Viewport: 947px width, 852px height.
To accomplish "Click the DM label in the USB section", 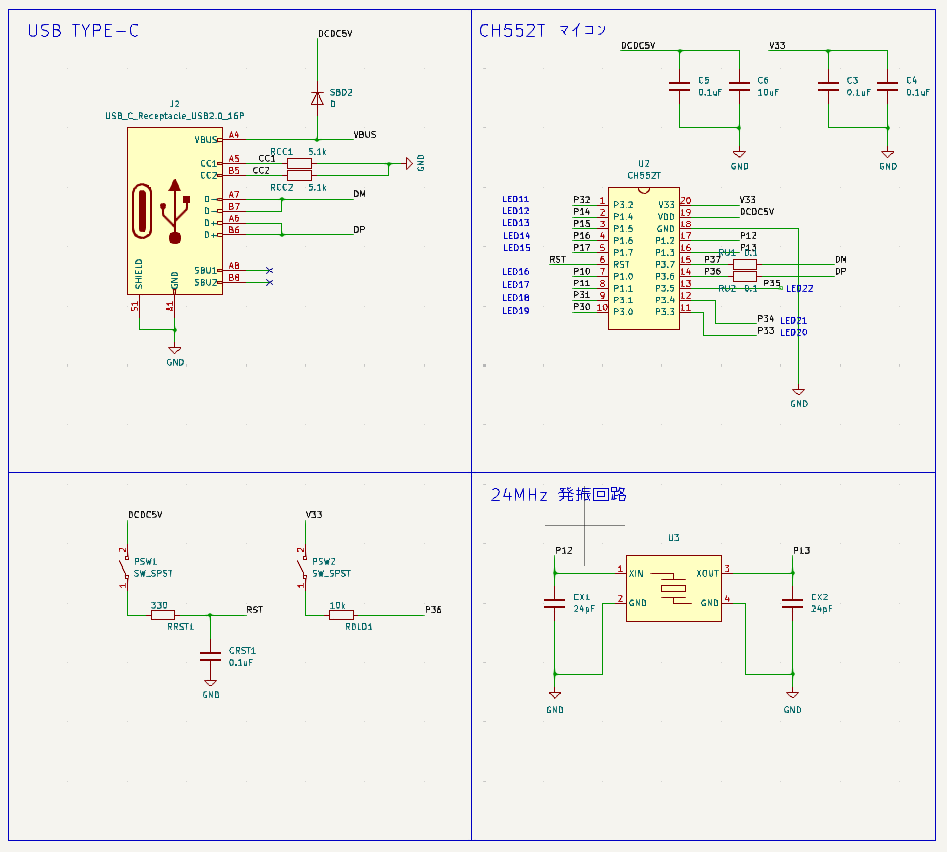I will 359,194.
